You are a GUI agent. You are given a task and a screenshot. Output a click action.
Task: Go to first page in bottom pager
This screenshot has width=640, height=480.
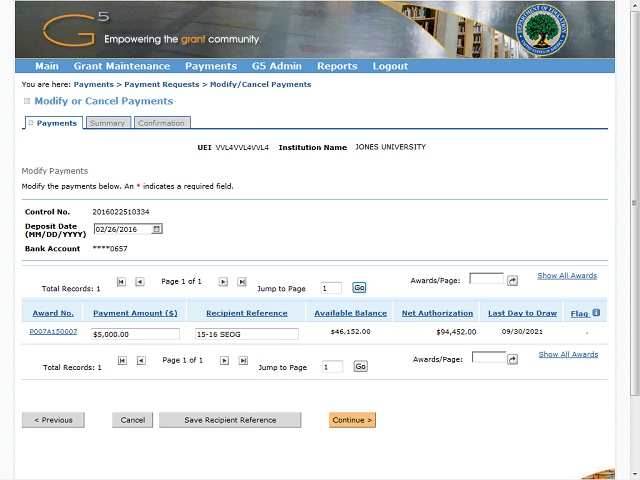(122, 360)
